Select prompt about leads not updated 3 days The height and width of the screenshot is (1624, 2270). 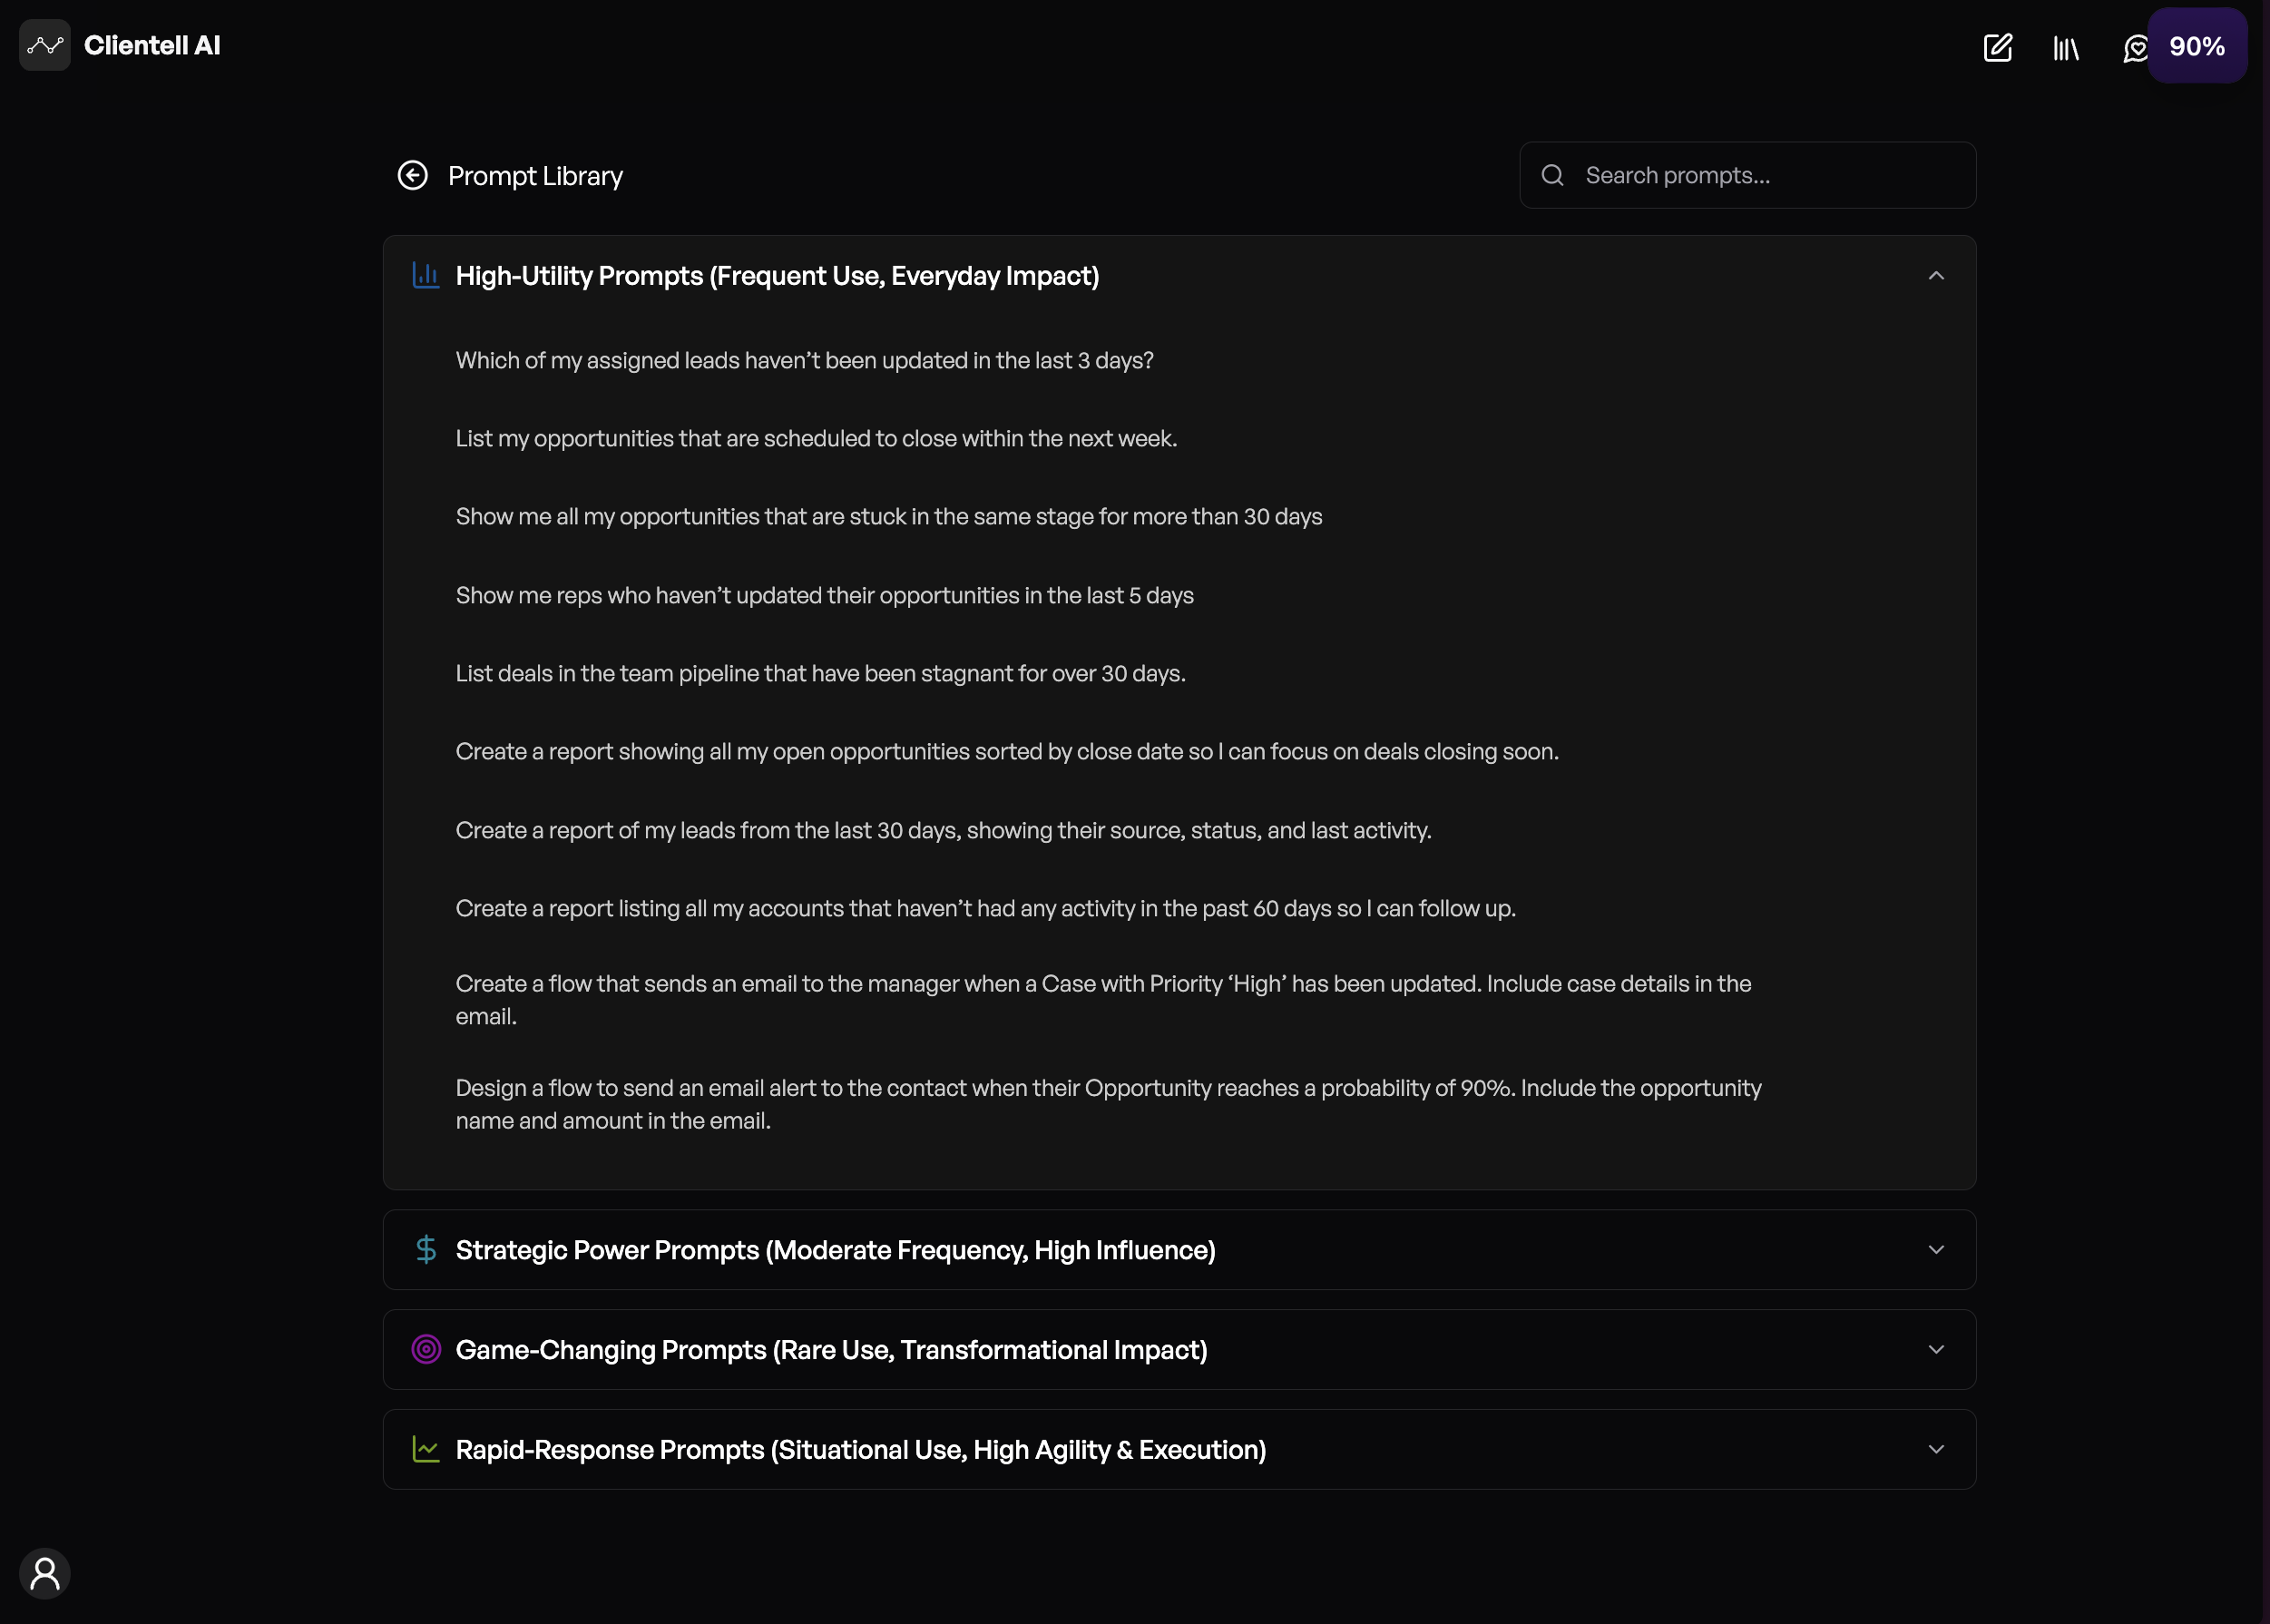coord(804,360)
